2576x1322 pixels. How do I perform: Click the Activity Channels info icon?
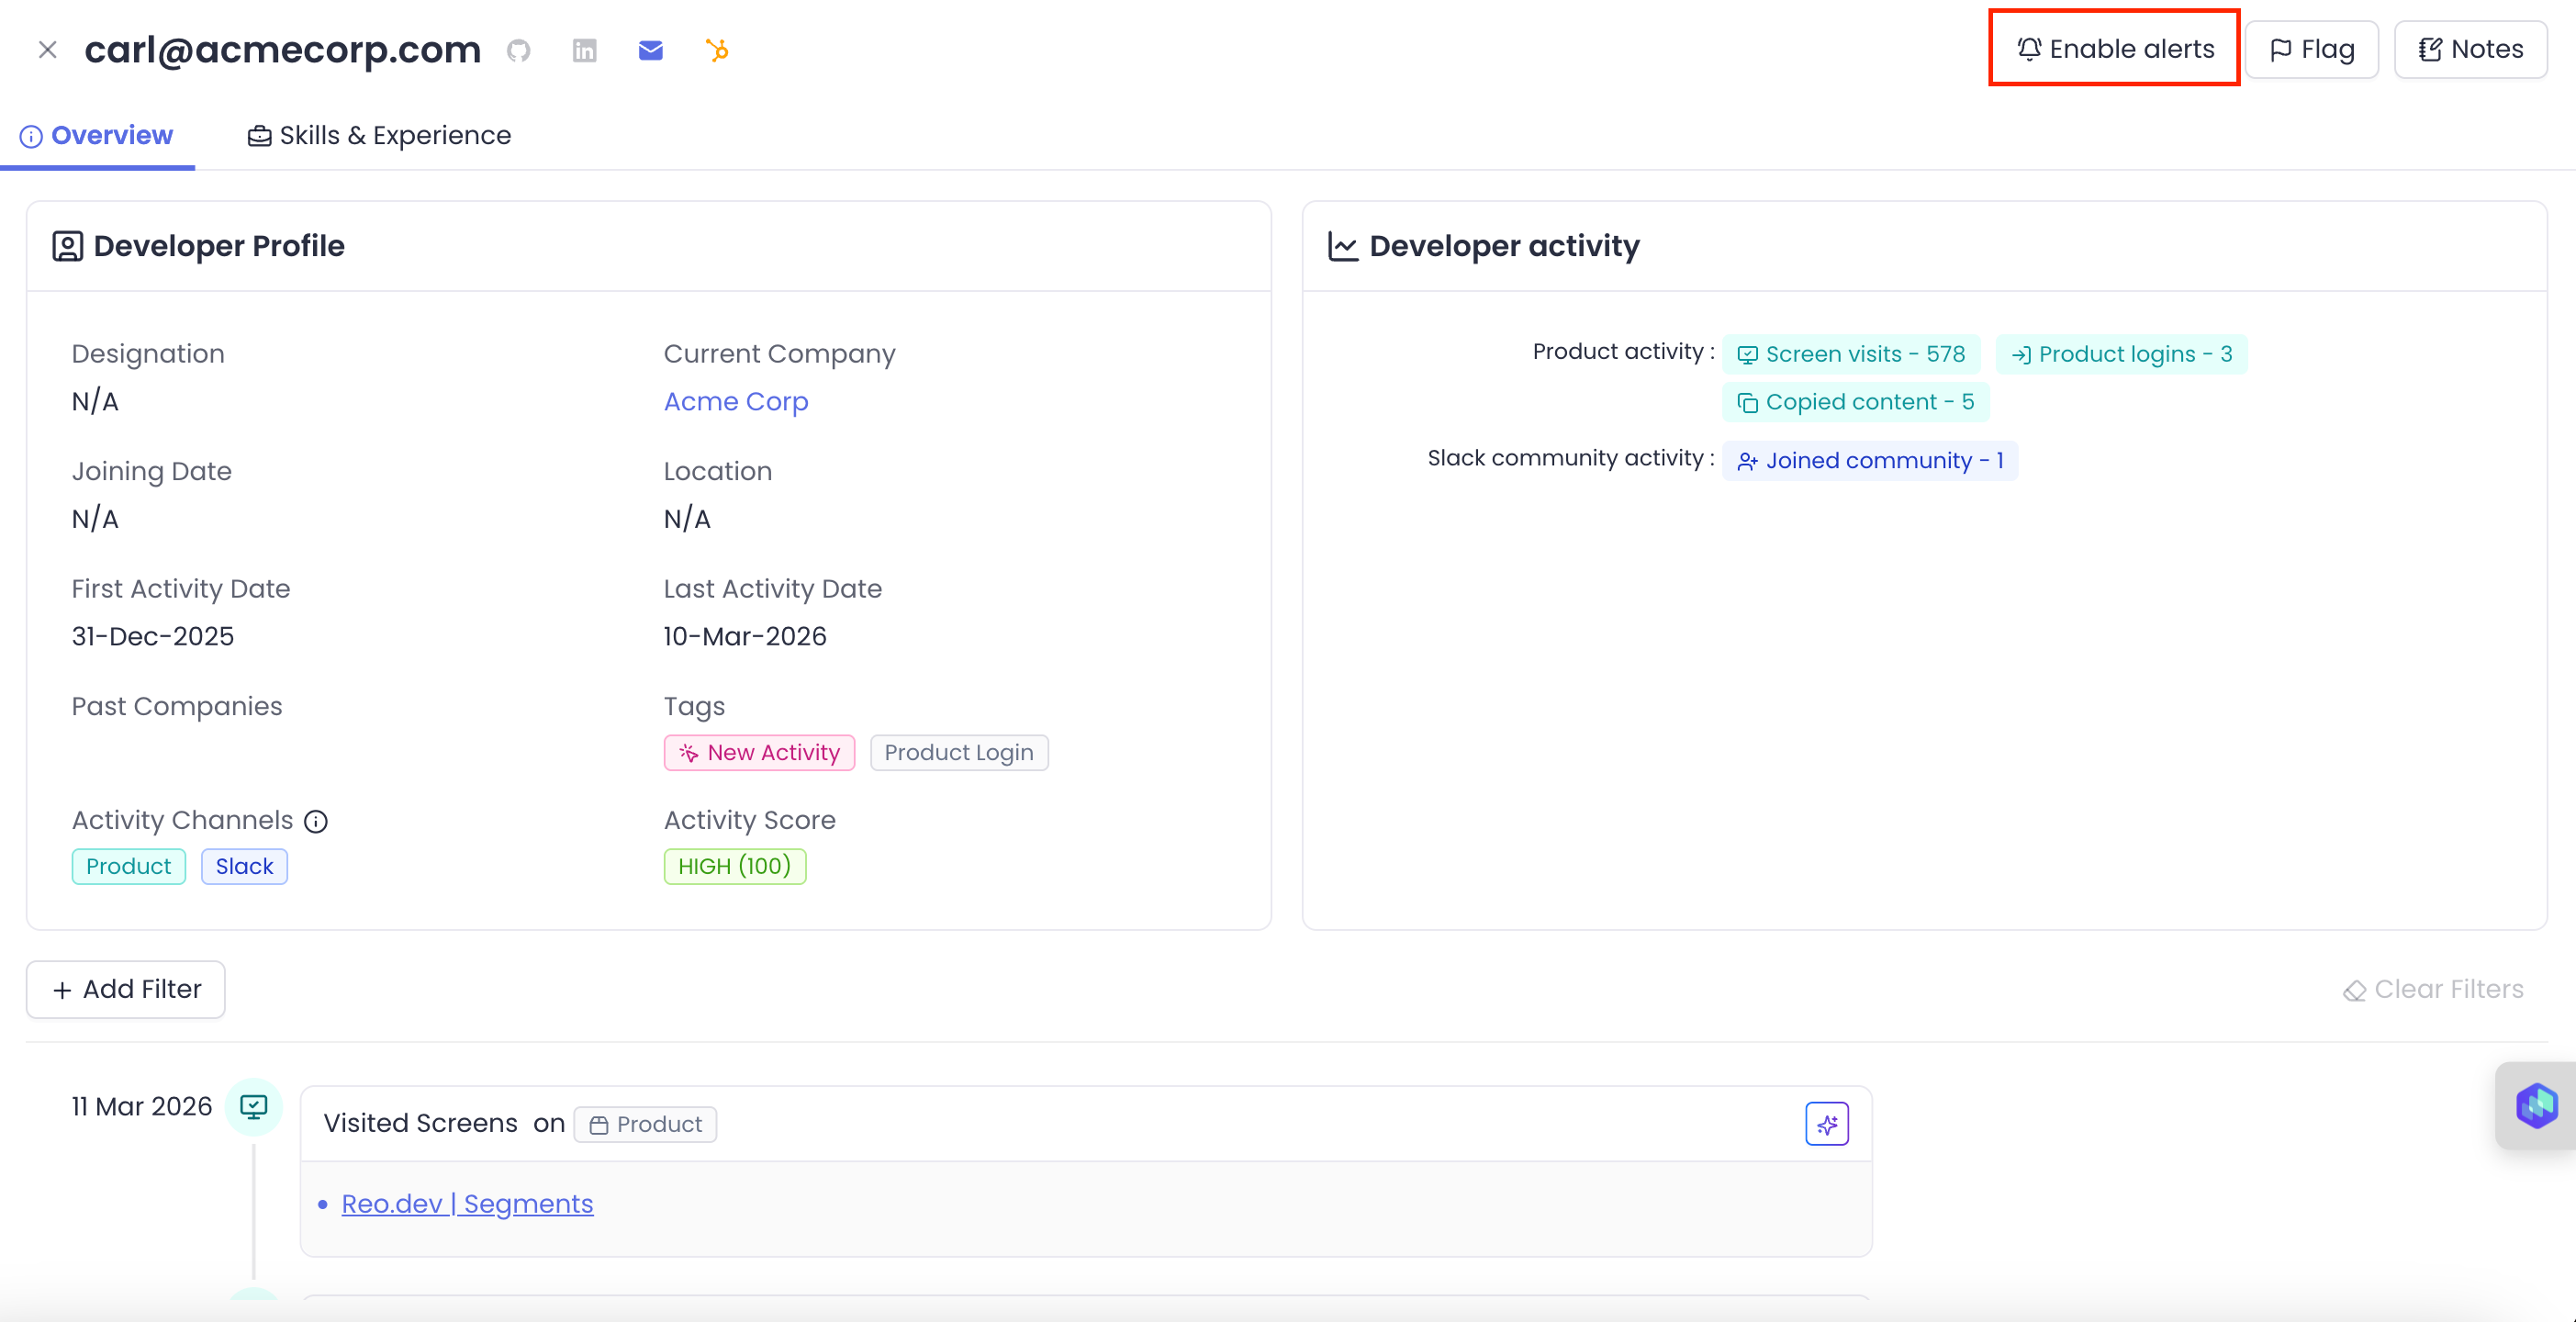tap(316, 821)
